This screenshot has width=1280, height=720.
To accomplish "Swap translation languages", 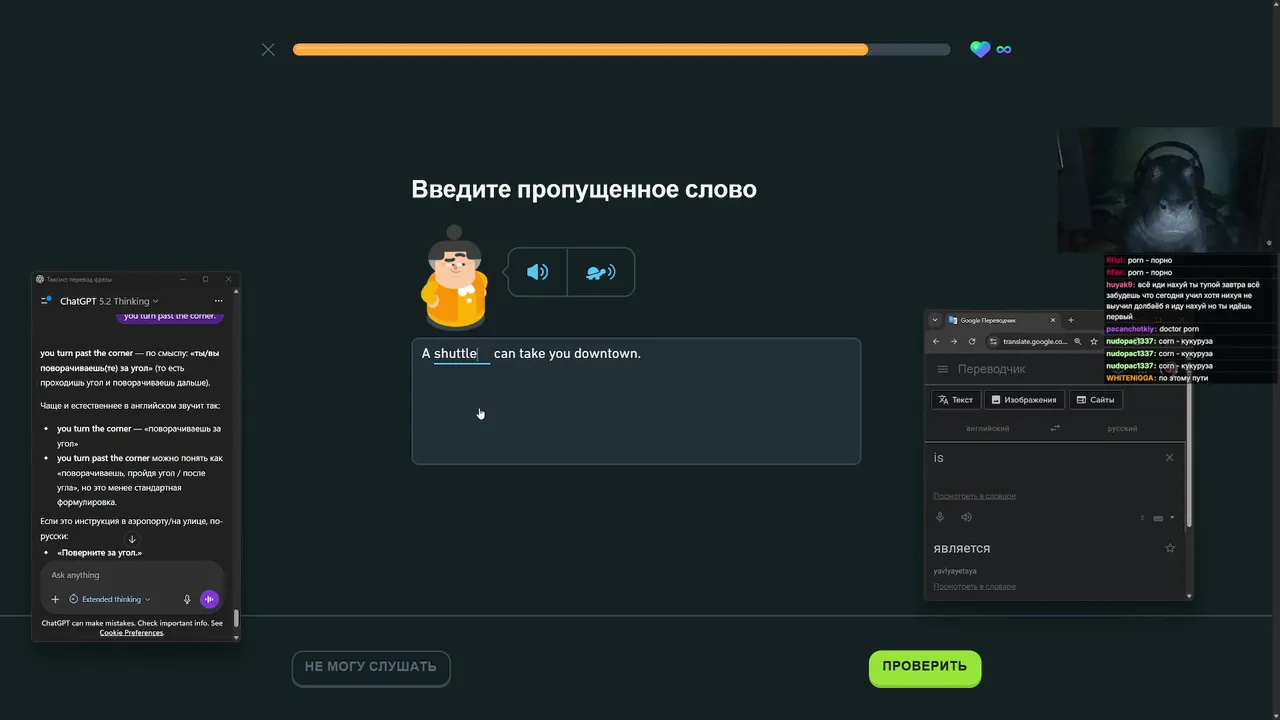I will point(1054,428).
